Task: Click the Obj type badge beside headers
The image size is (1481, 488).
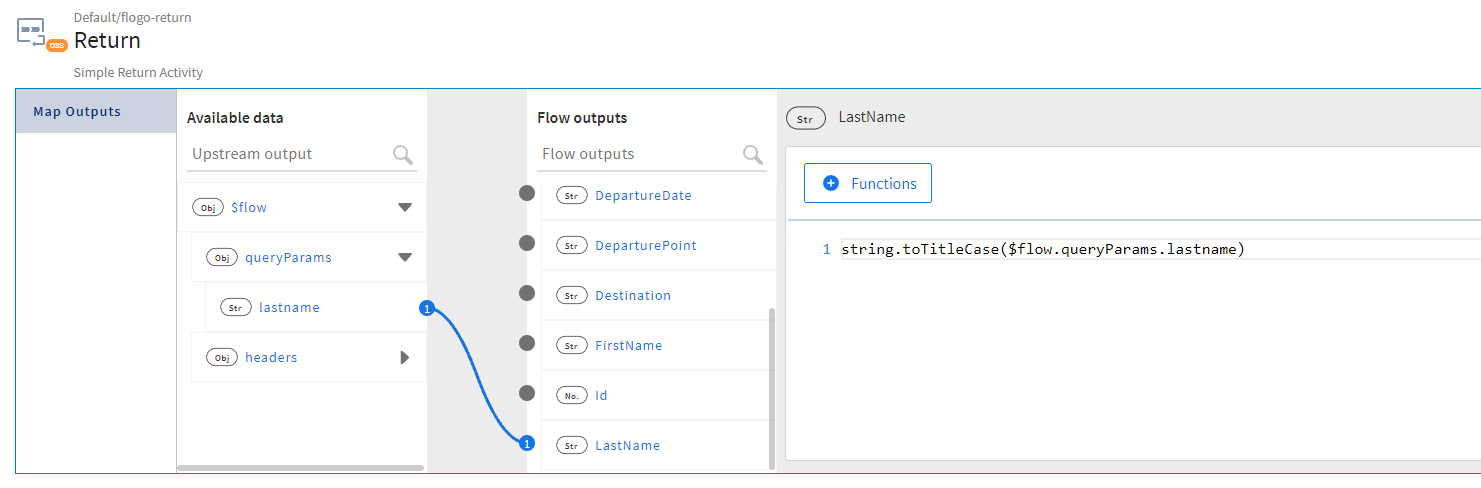Action: (x=221, y=358)
